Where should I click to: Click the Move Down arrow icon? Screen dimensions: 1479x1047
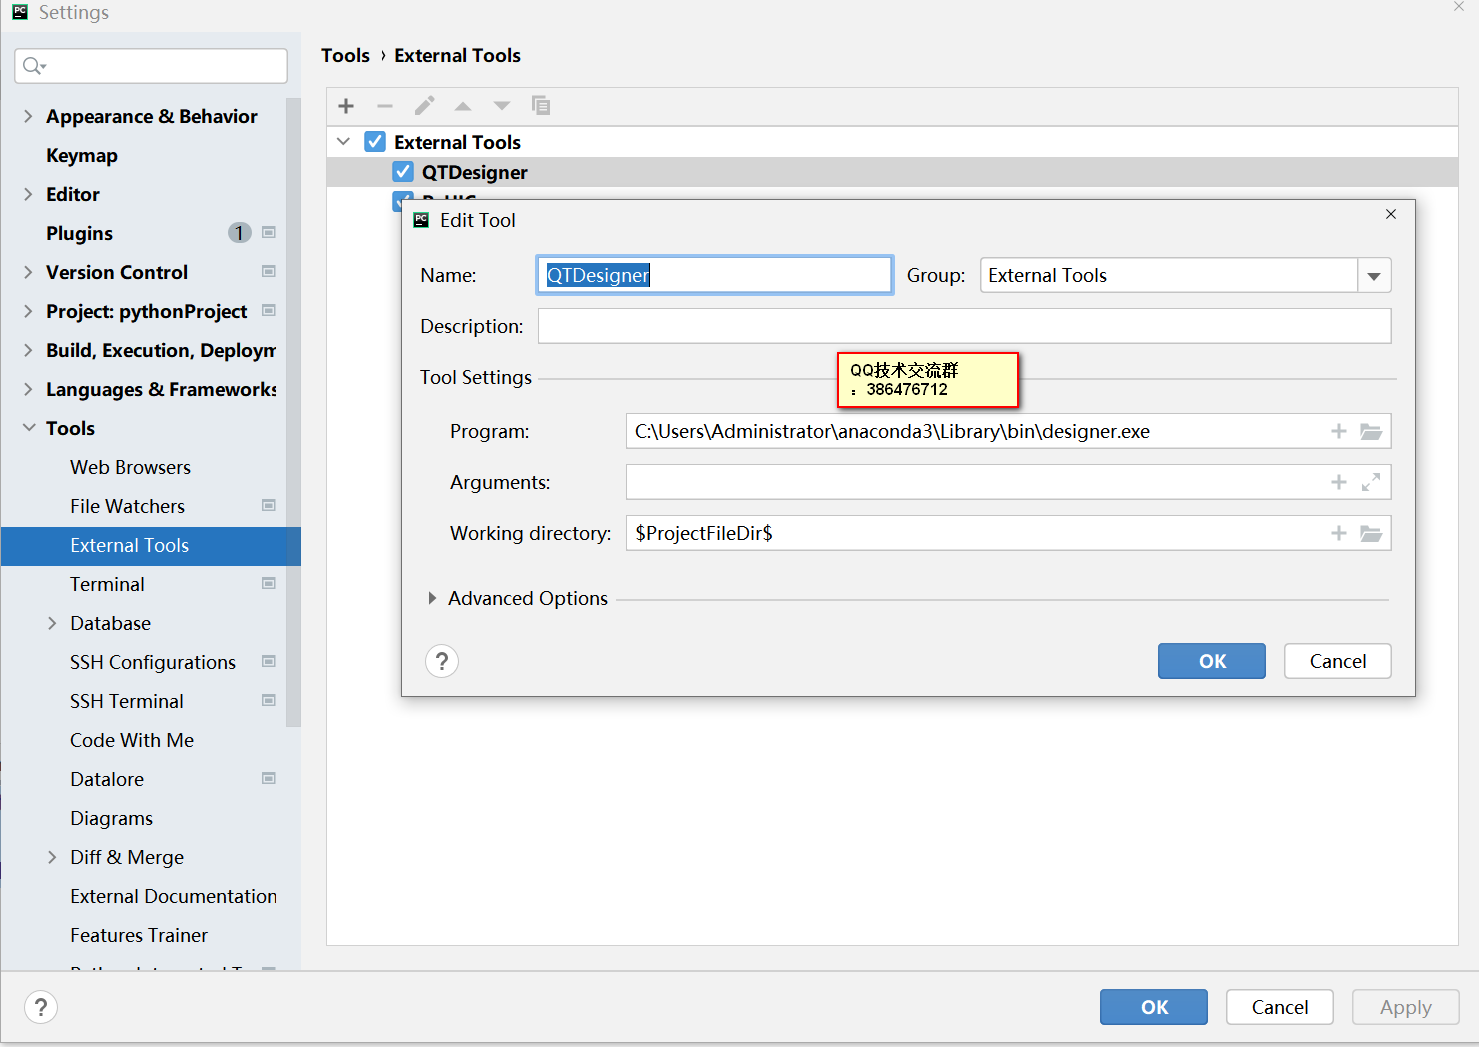pyautogui.click(x=502, y=106)
